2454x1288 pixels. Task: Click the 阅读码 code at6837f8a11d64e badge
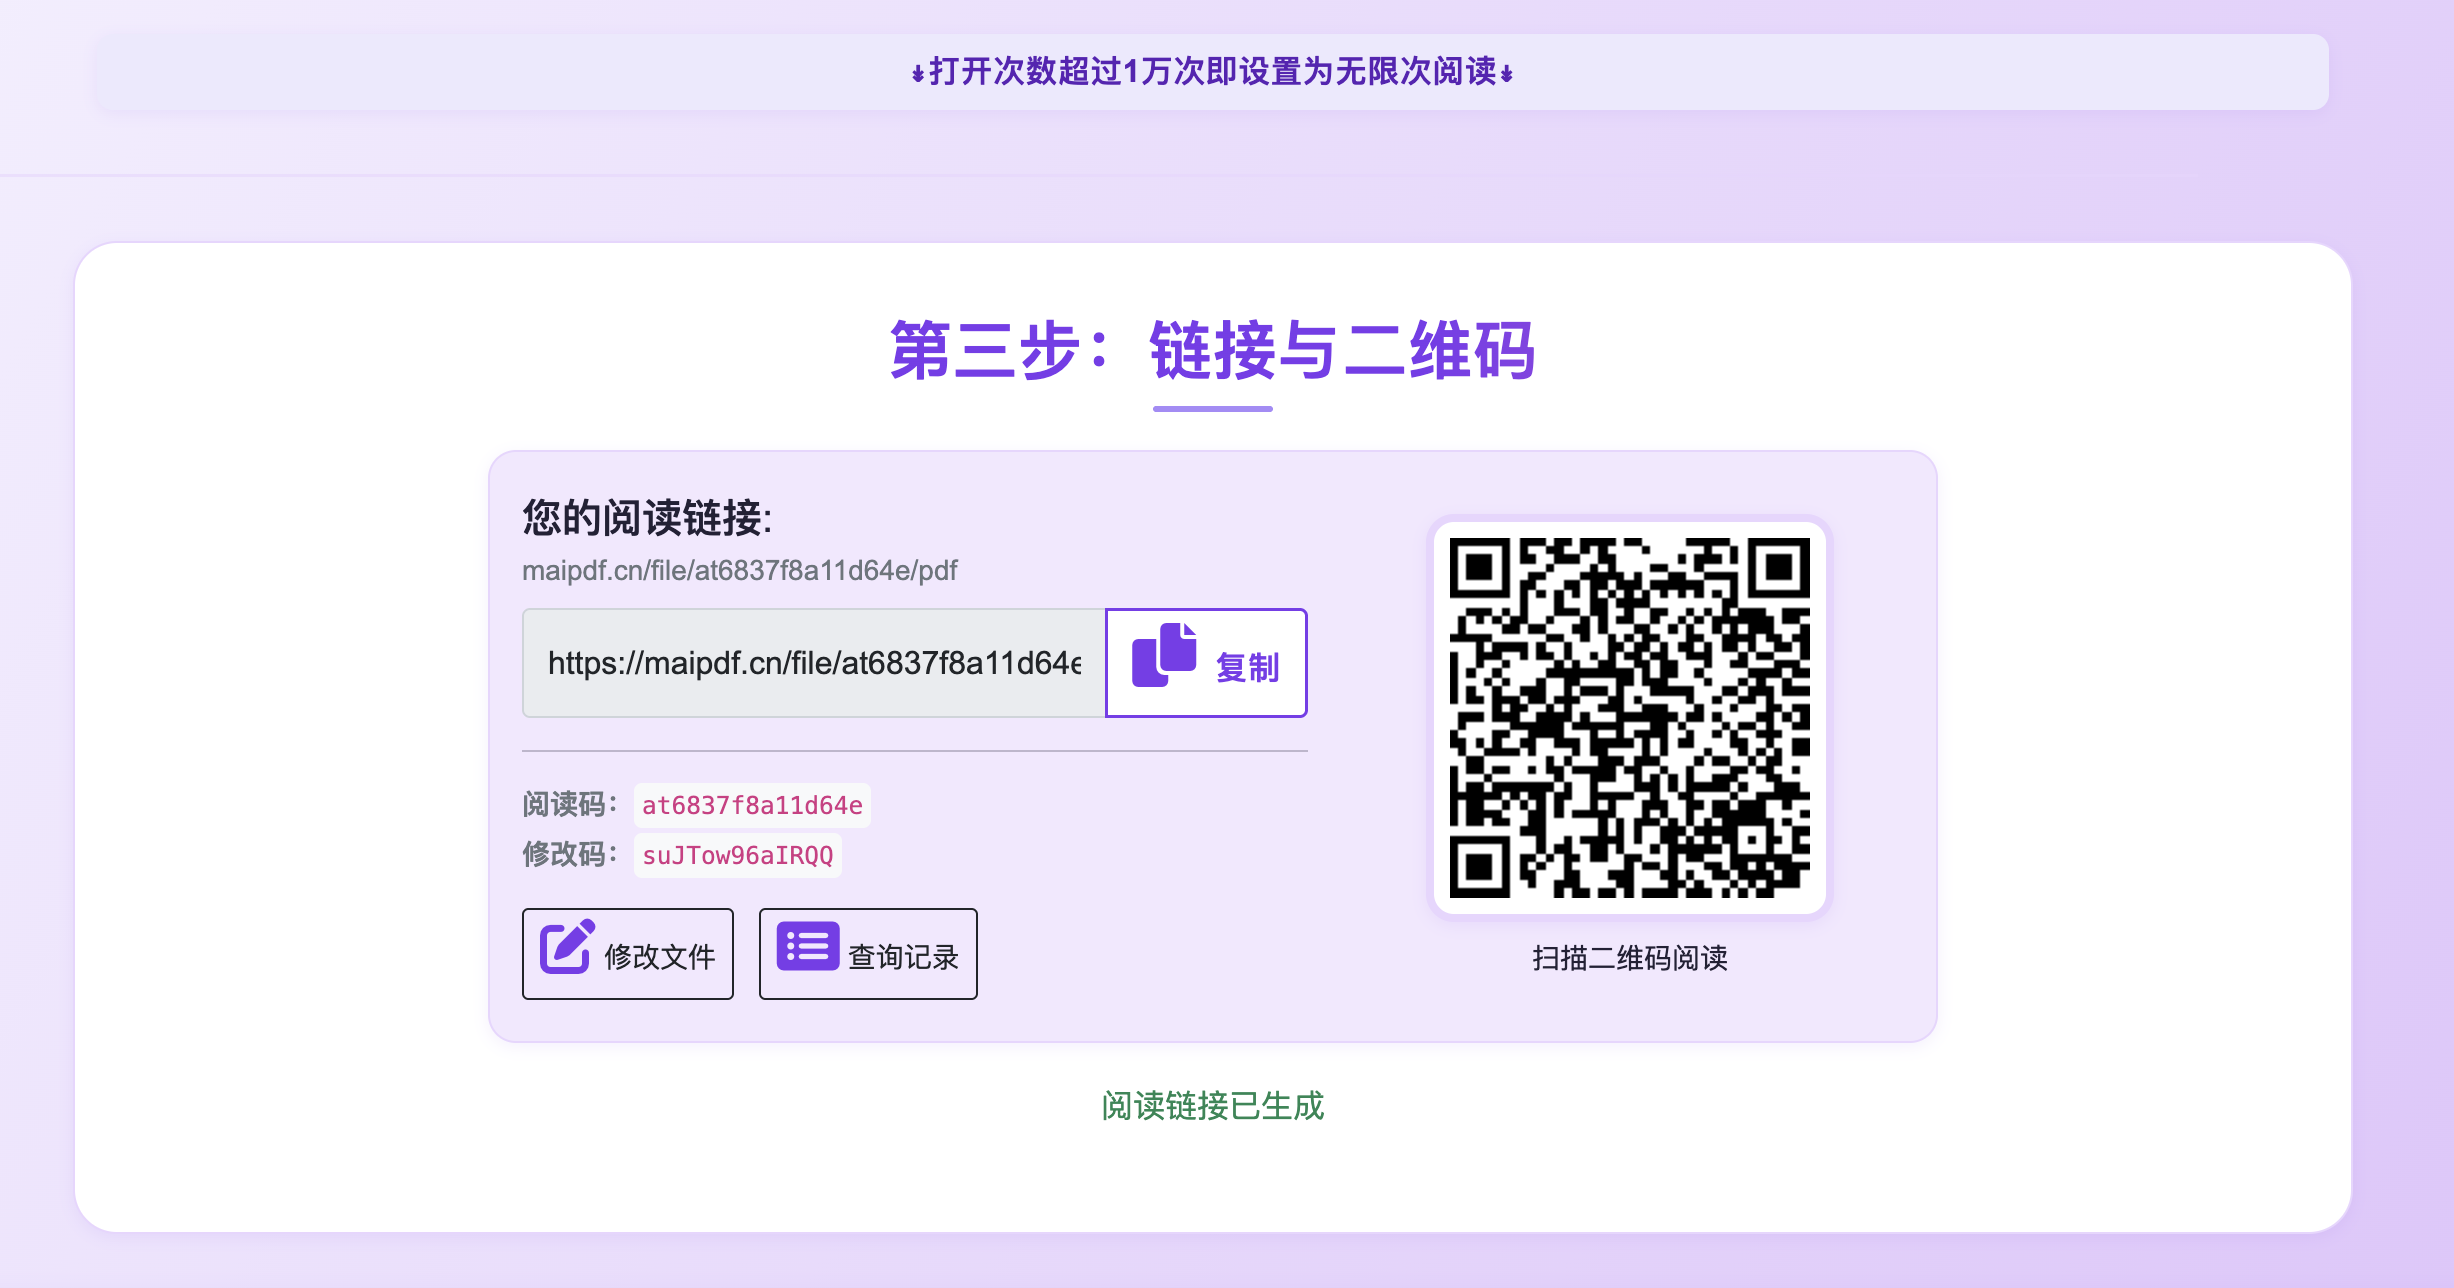pyautogui.click(x=752, y=805)
